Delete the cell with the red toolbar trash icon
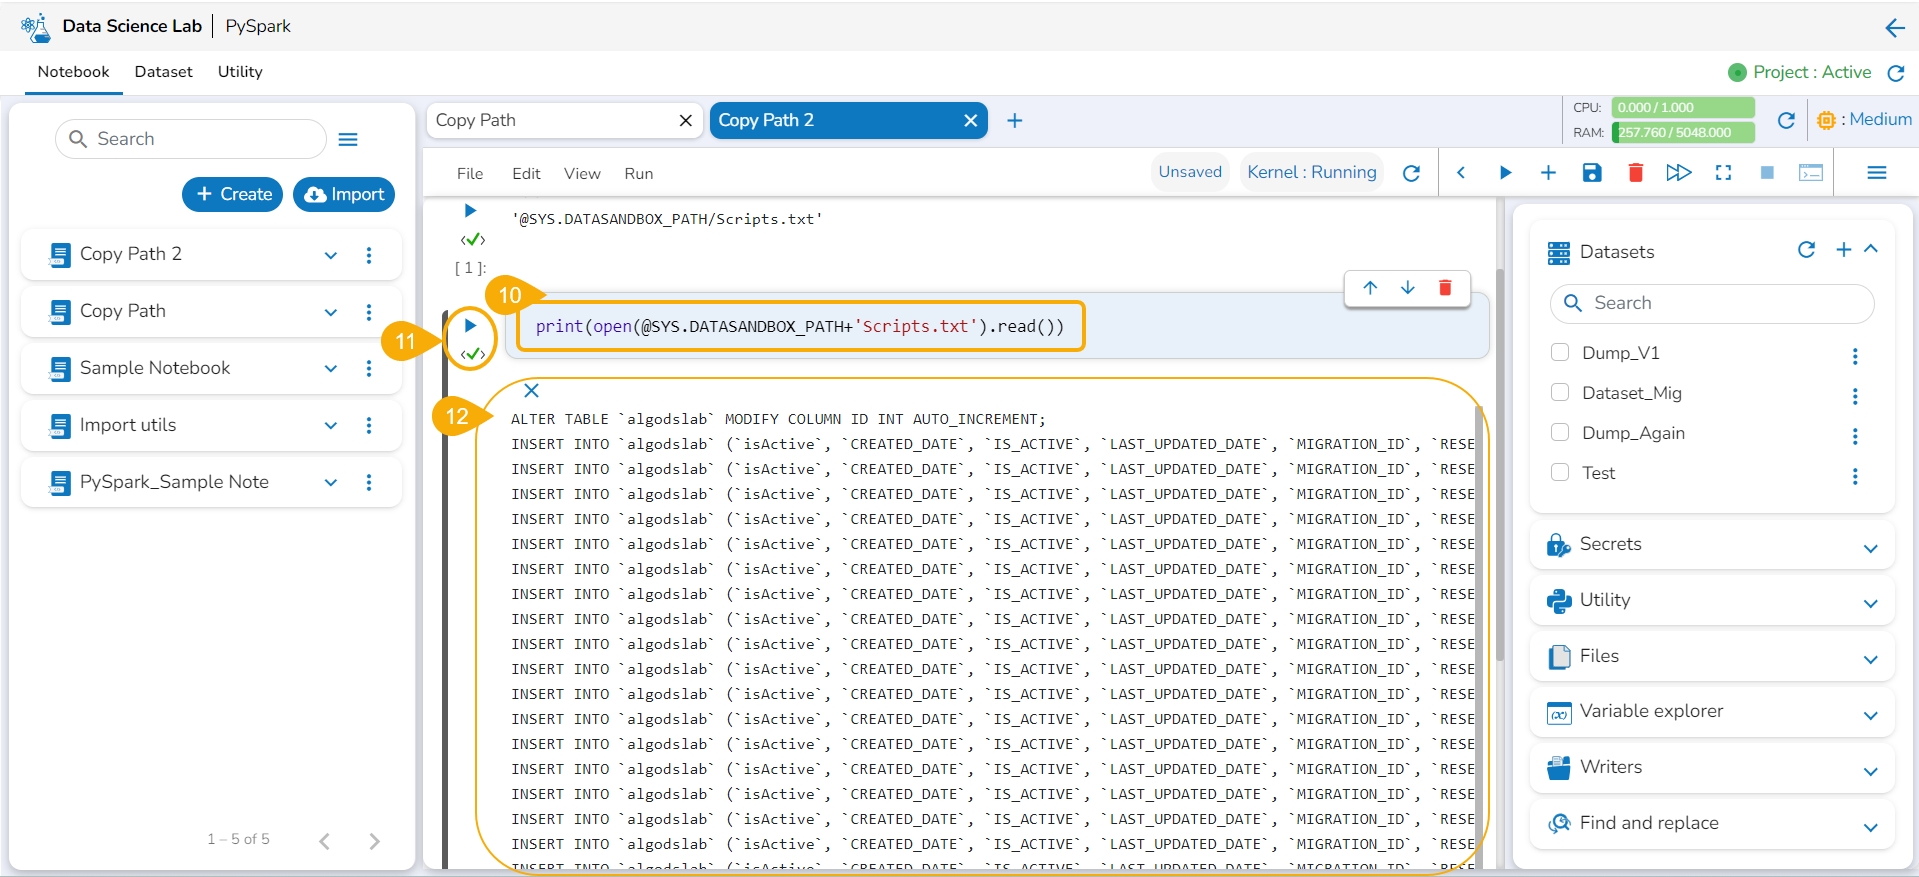The width and height of the screenshot is (1919, 877). (1636, 173)
